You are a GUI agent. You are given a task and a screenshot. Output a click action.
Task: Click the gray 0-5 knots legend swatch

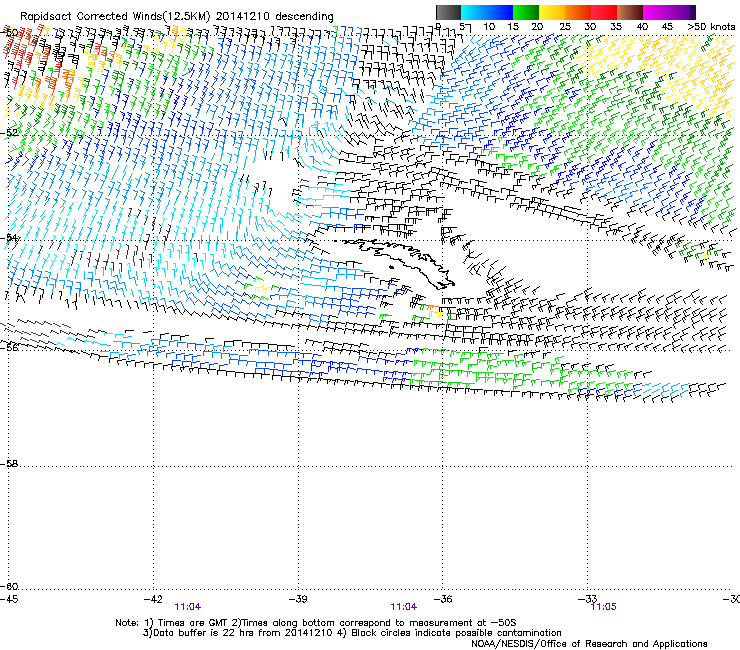448,12
